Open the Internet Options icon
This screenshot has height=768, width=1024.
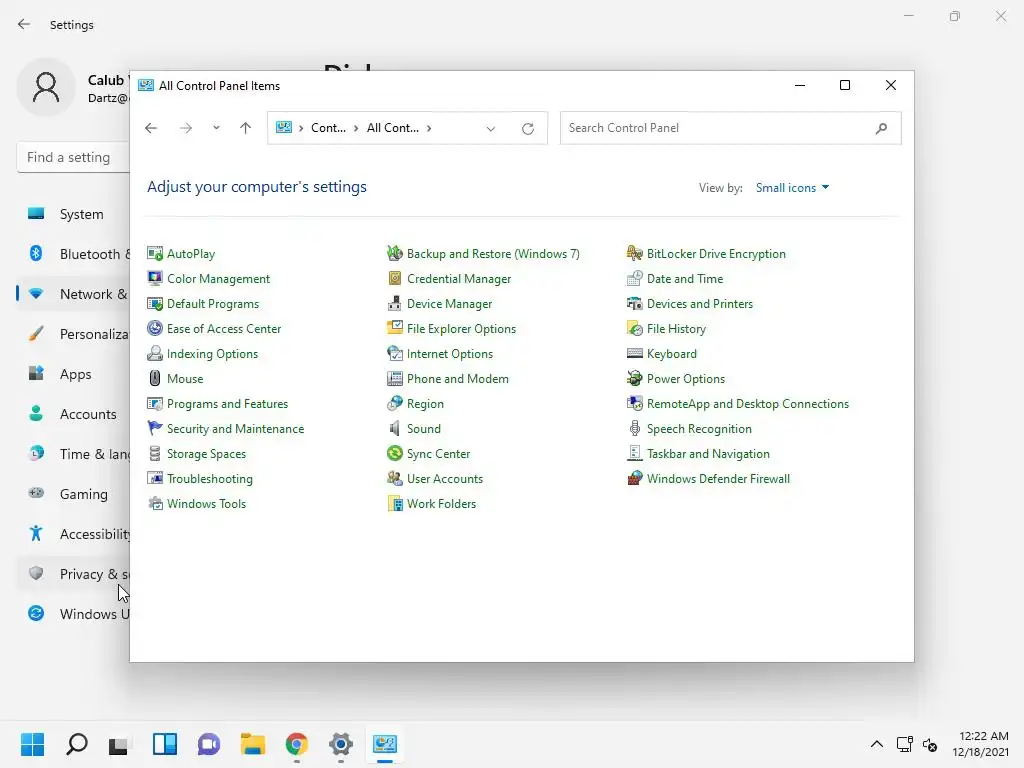394,353
